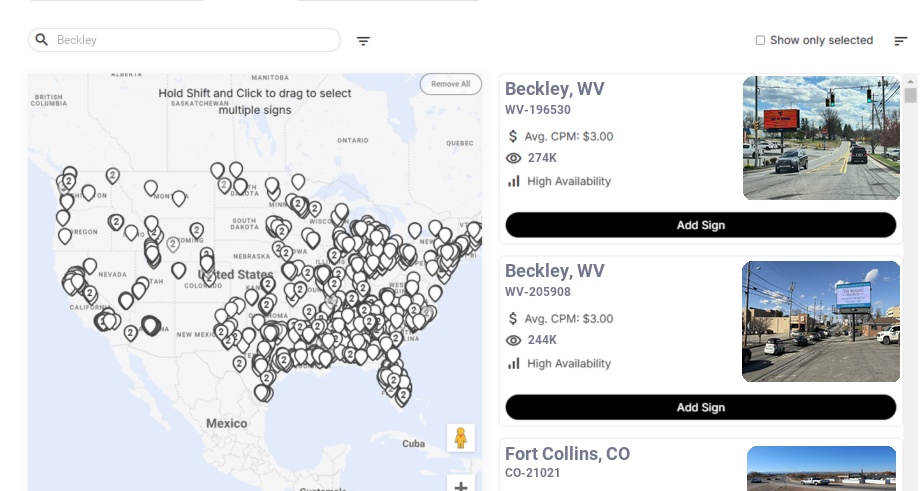Click the sign list scrollbar thumb
The width and height of the screenshot is (920, 491).
[x=910, y=96]
